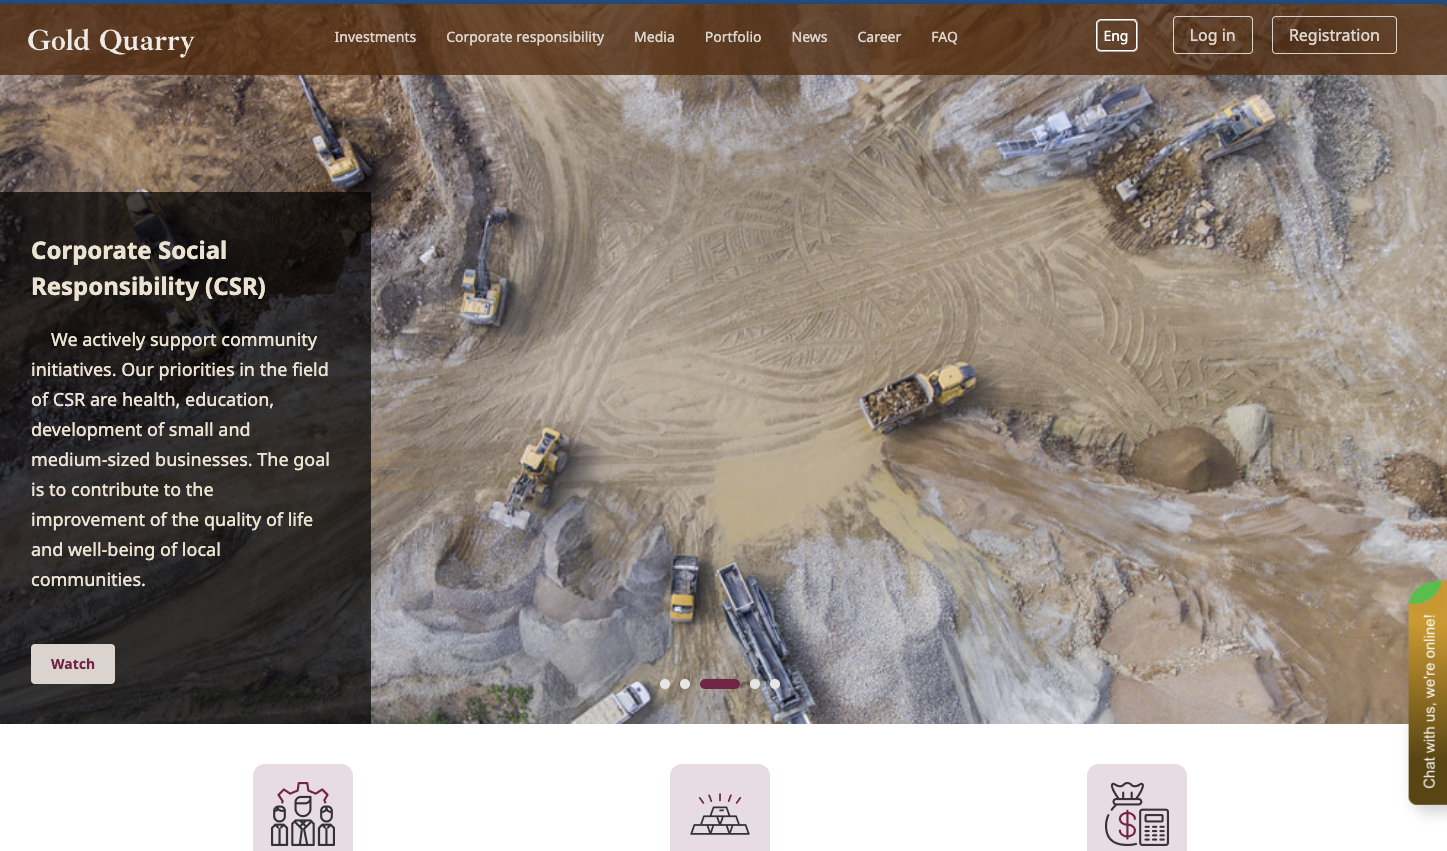The width and height of the screenshot is (1447, 851).
Task: Navigate to Corporate responsibility
Action: pyautogui.click(x=525, y=37)
